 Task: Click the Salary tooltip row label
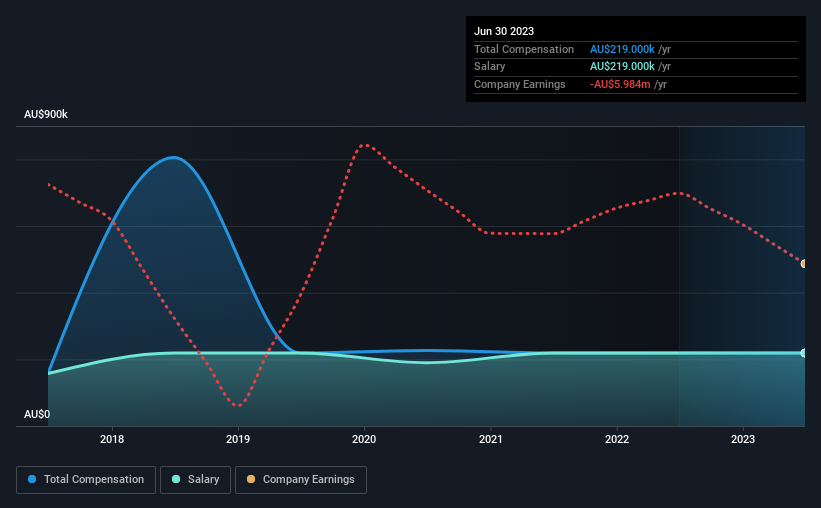490,67
